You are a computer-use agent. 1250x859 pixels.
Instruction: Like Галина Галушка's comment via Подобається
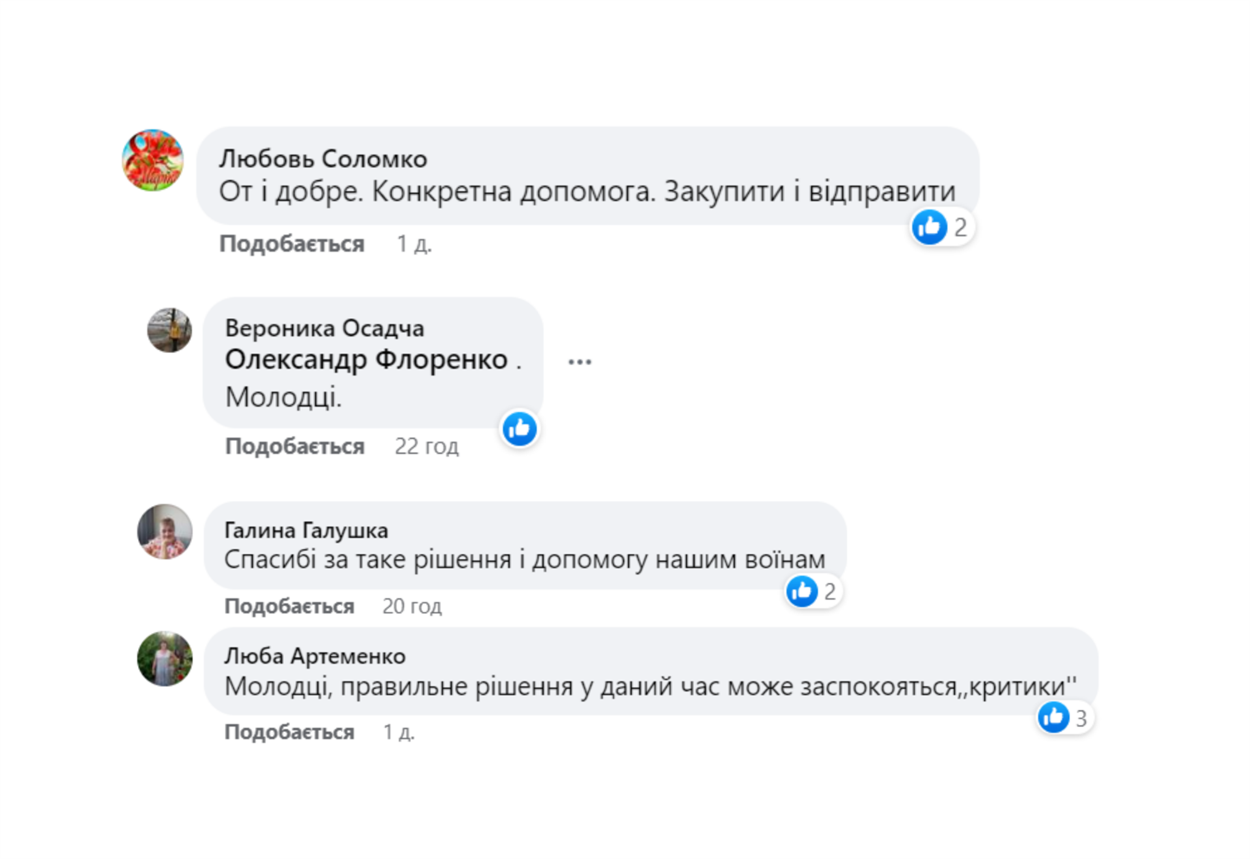tap(290, 606)
